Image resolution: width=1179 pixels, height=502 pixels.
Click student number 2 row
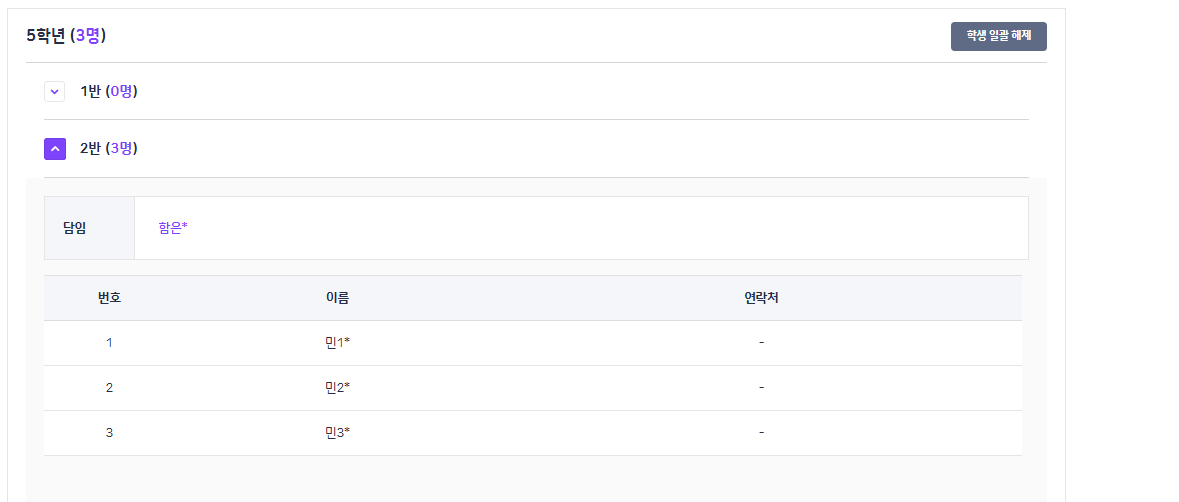[x=109, y=388]
